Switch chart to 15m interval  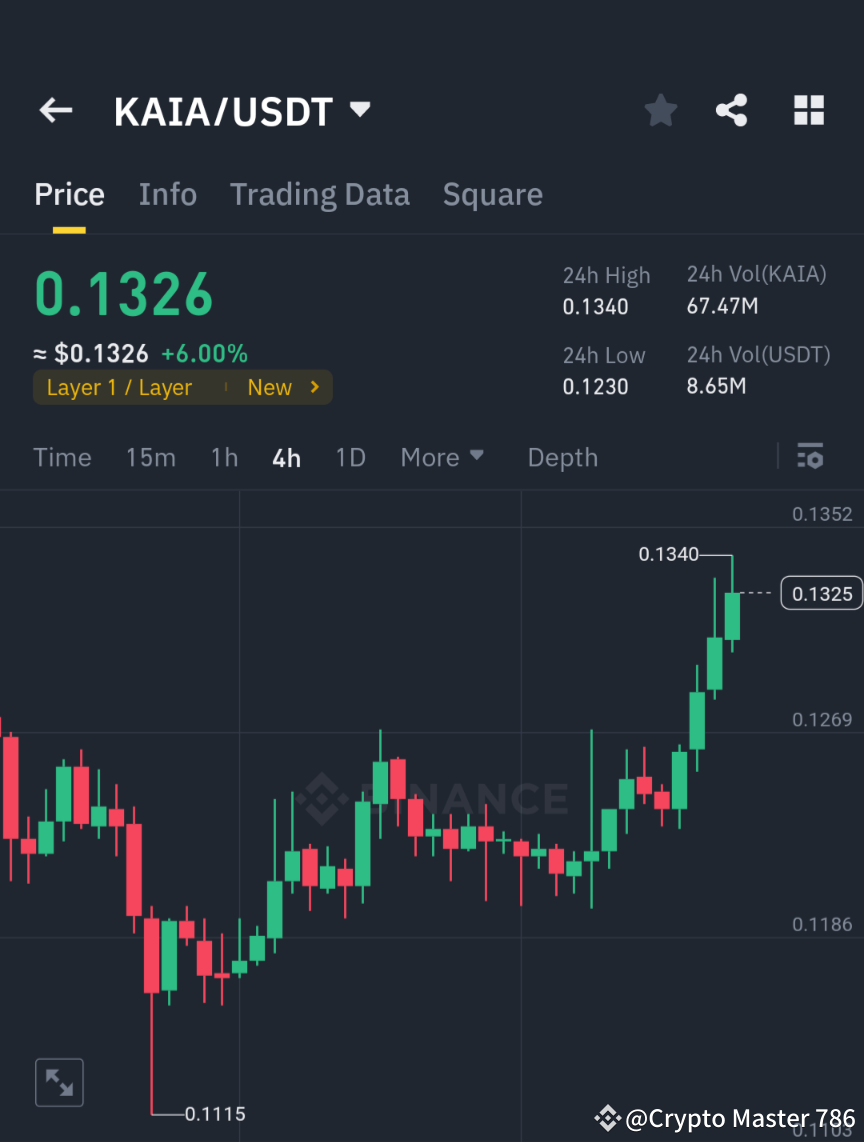tap(151, 457)
